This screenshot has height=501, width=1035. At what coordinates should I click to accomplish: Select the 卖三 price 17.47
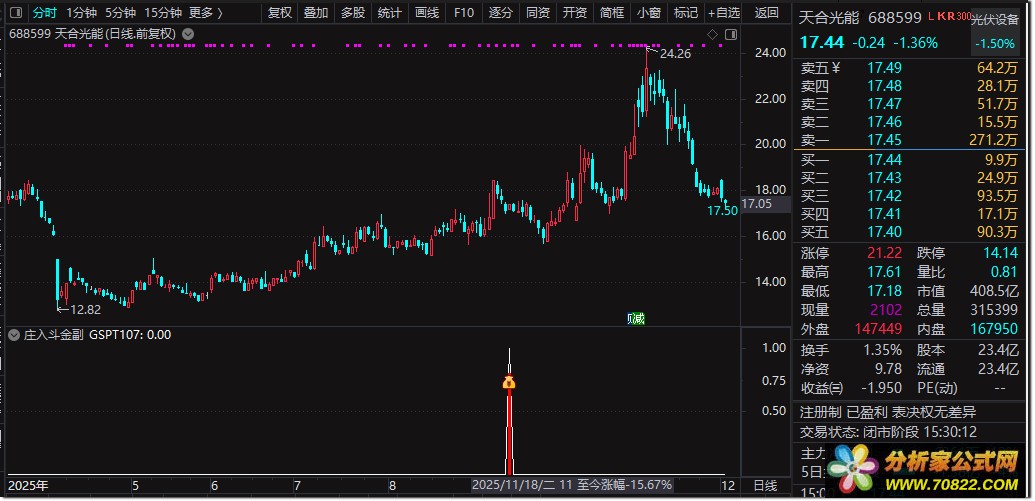(x=885, y=104)
